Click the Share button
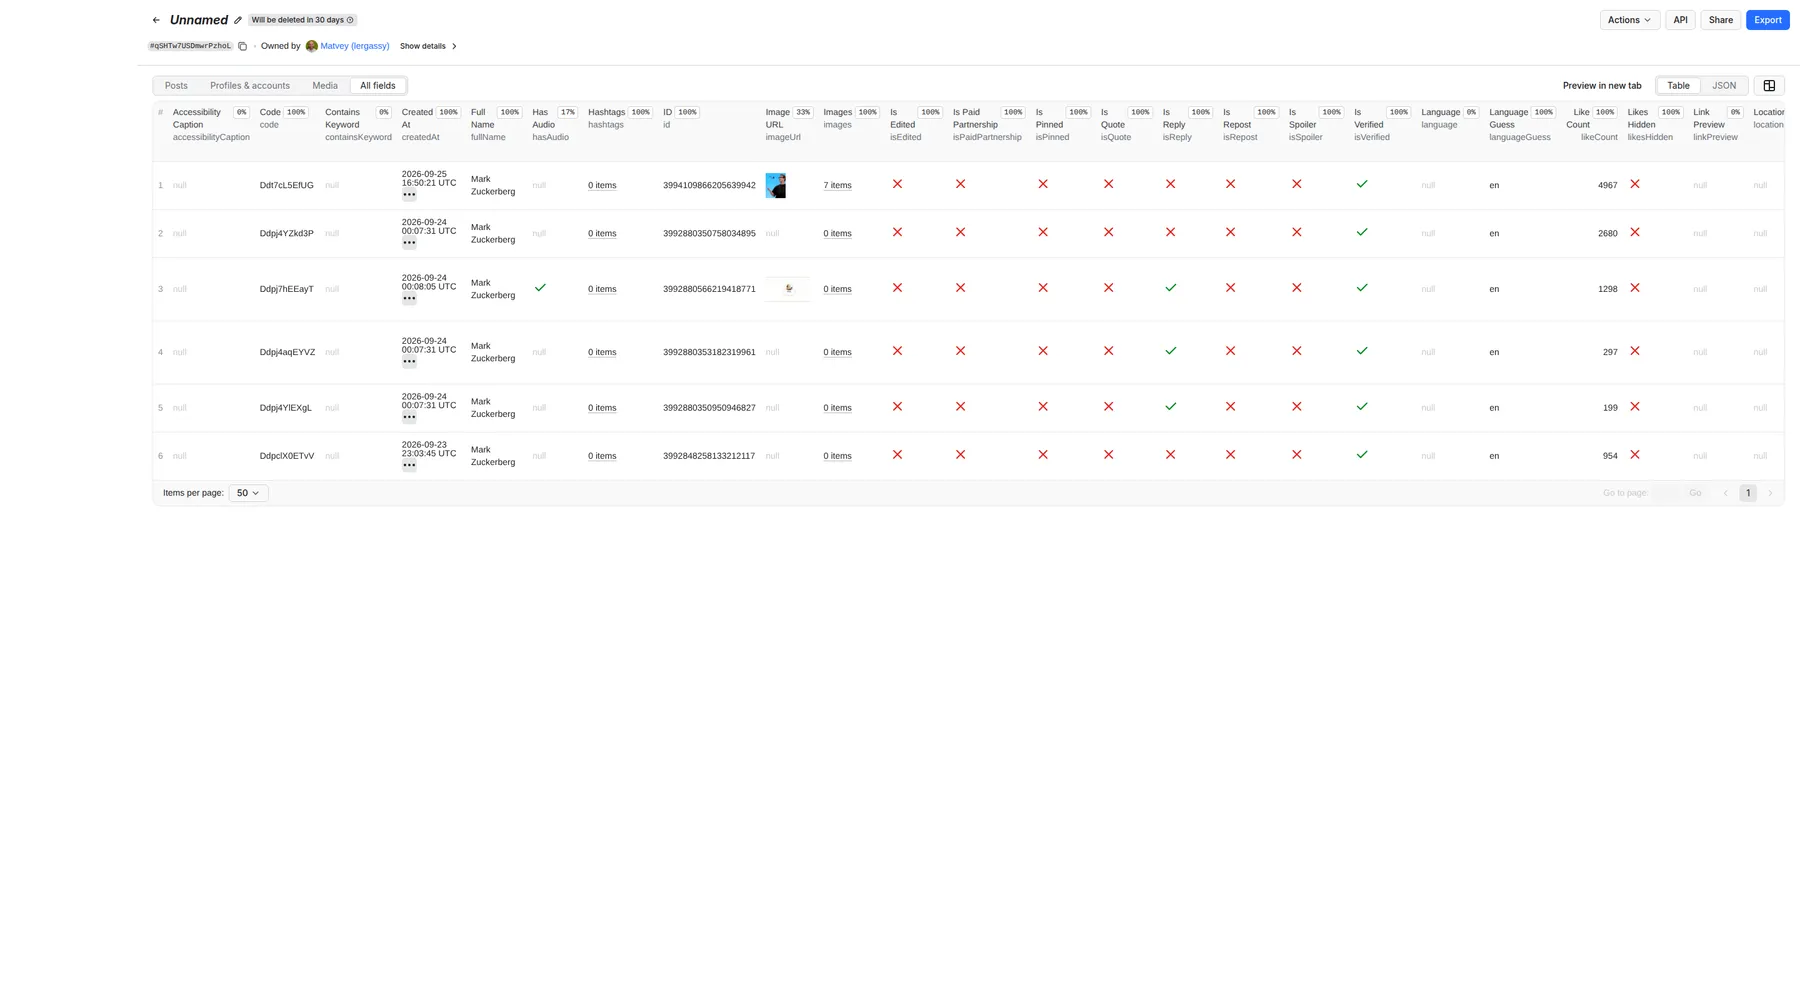This screenshot has width=1800, height=990. pos(1720,20)
